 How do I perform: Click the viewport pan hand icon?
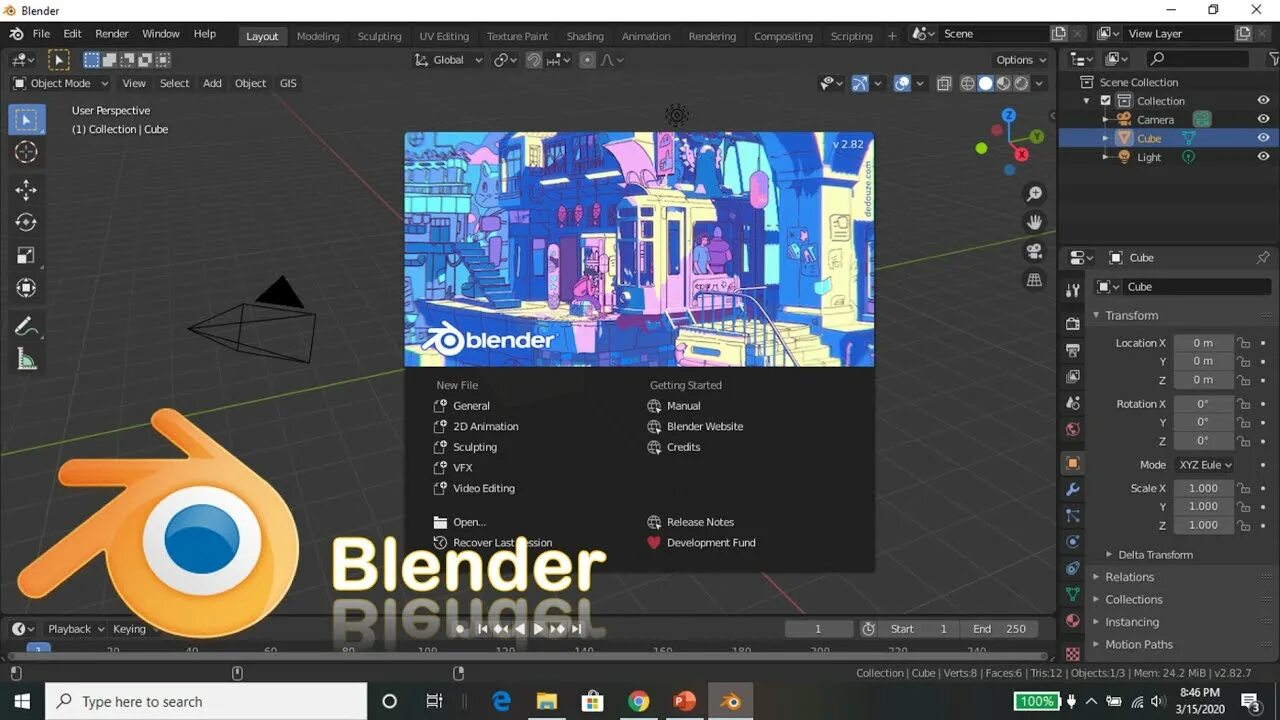[1035, 222]
